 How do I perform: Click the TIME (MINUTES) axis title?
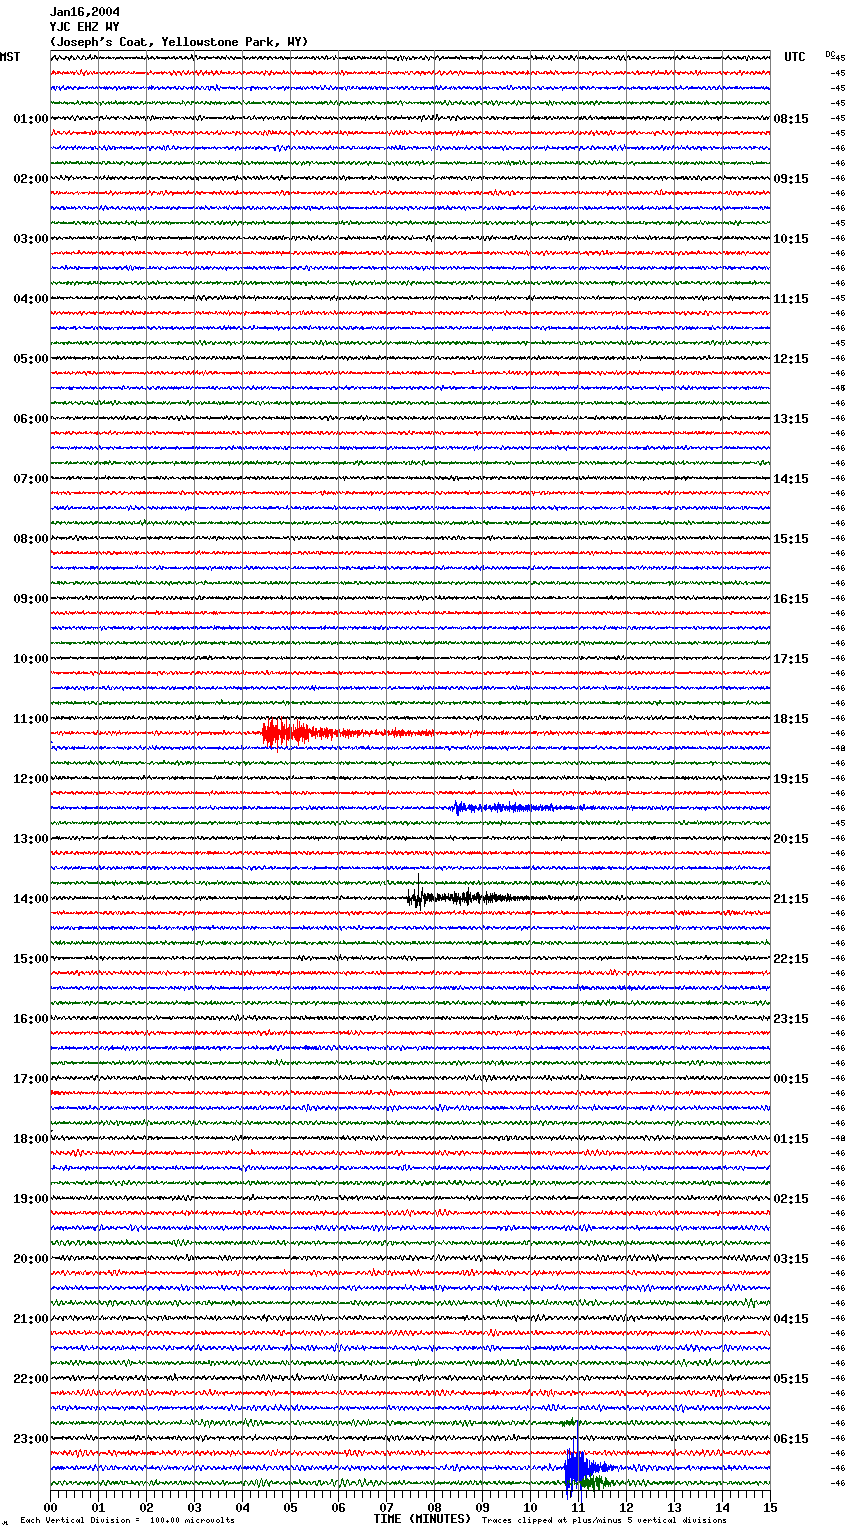pyautogui.click(x=422, y=1519)
